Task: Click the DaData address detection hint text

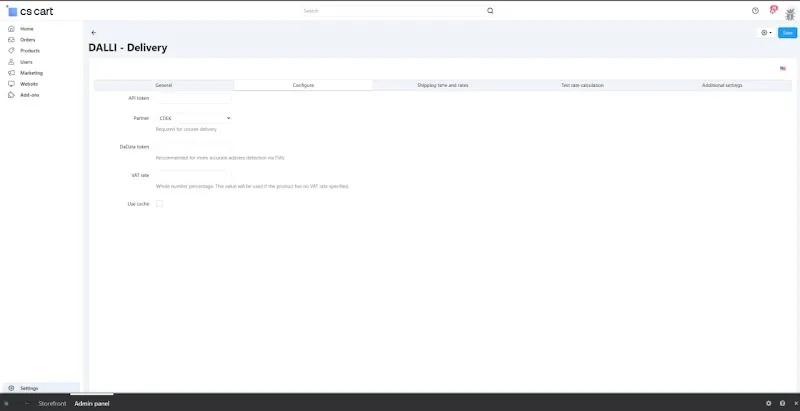Action: (220, 158)
